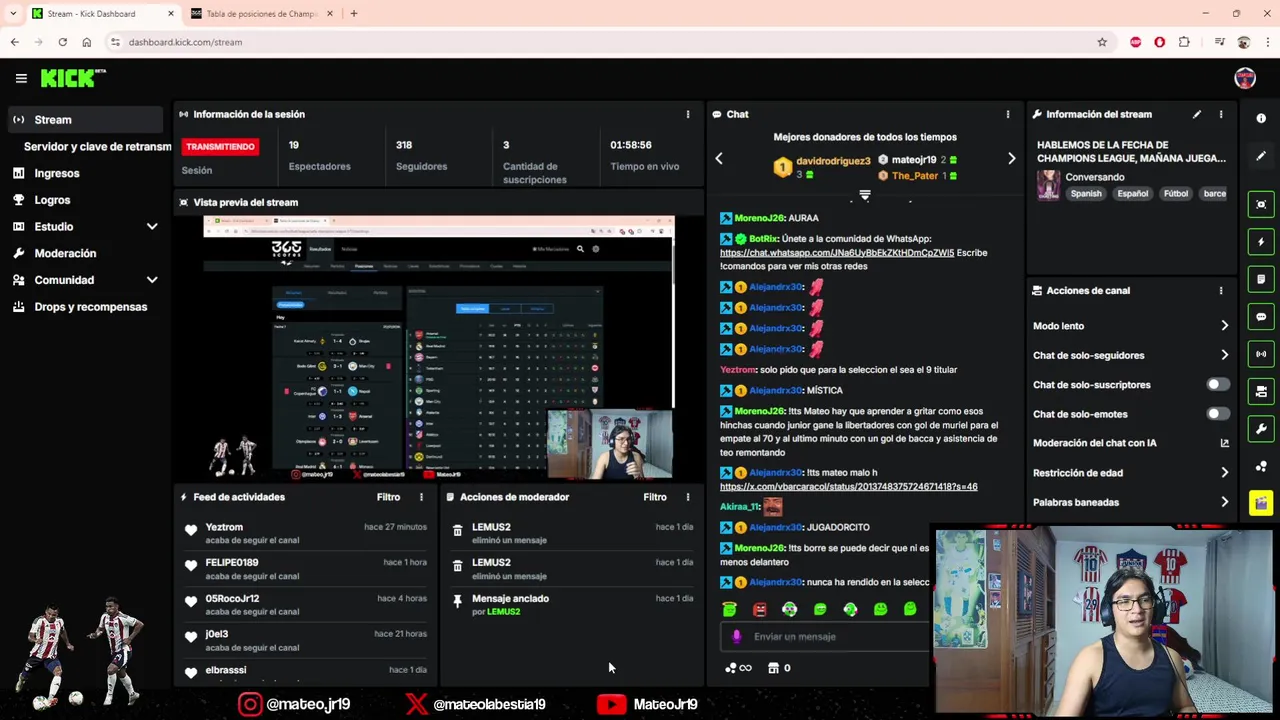Image resolution: width=1280 pixels, height=720 pixels.
Task: Open Modo lento settings arrow
Action: [1224, 326]
